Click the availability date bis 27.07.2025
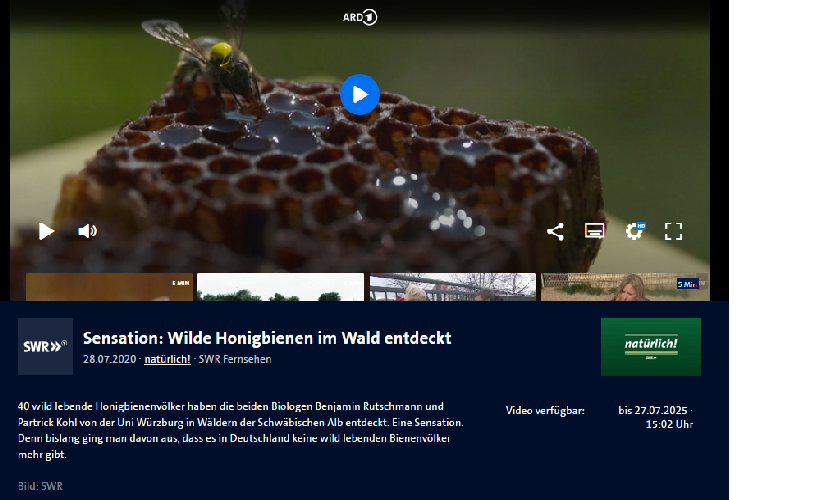Screen dimensions: 819x500 pos(655,410)
